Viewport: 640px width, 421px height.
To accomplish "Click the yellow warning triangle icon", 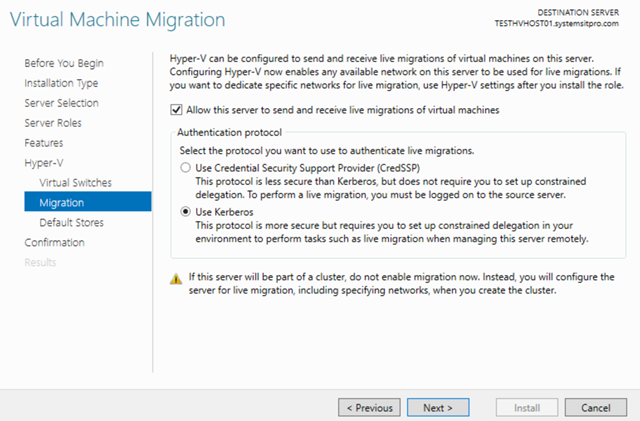I will (x=176, y=279).
